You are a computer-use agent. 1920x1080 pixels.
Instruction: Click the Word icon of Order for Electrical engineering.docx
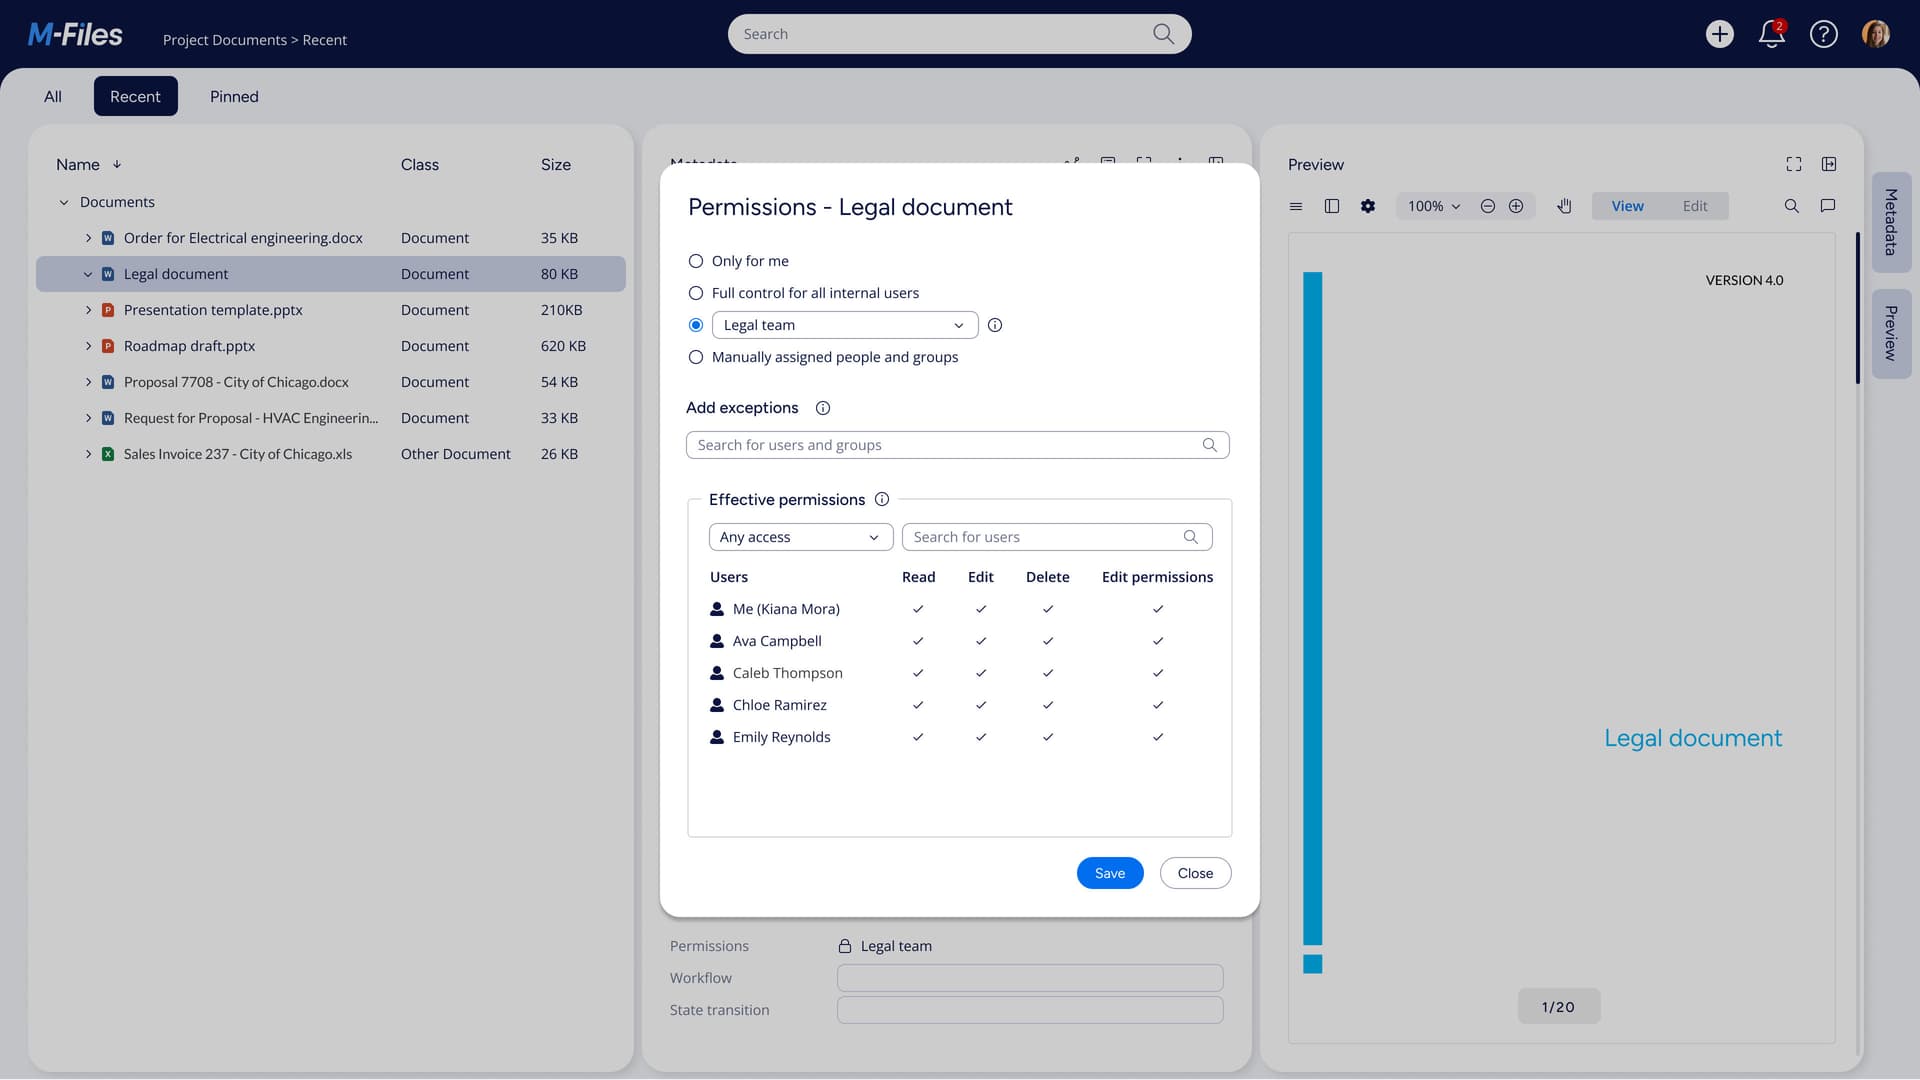point(108,238)
